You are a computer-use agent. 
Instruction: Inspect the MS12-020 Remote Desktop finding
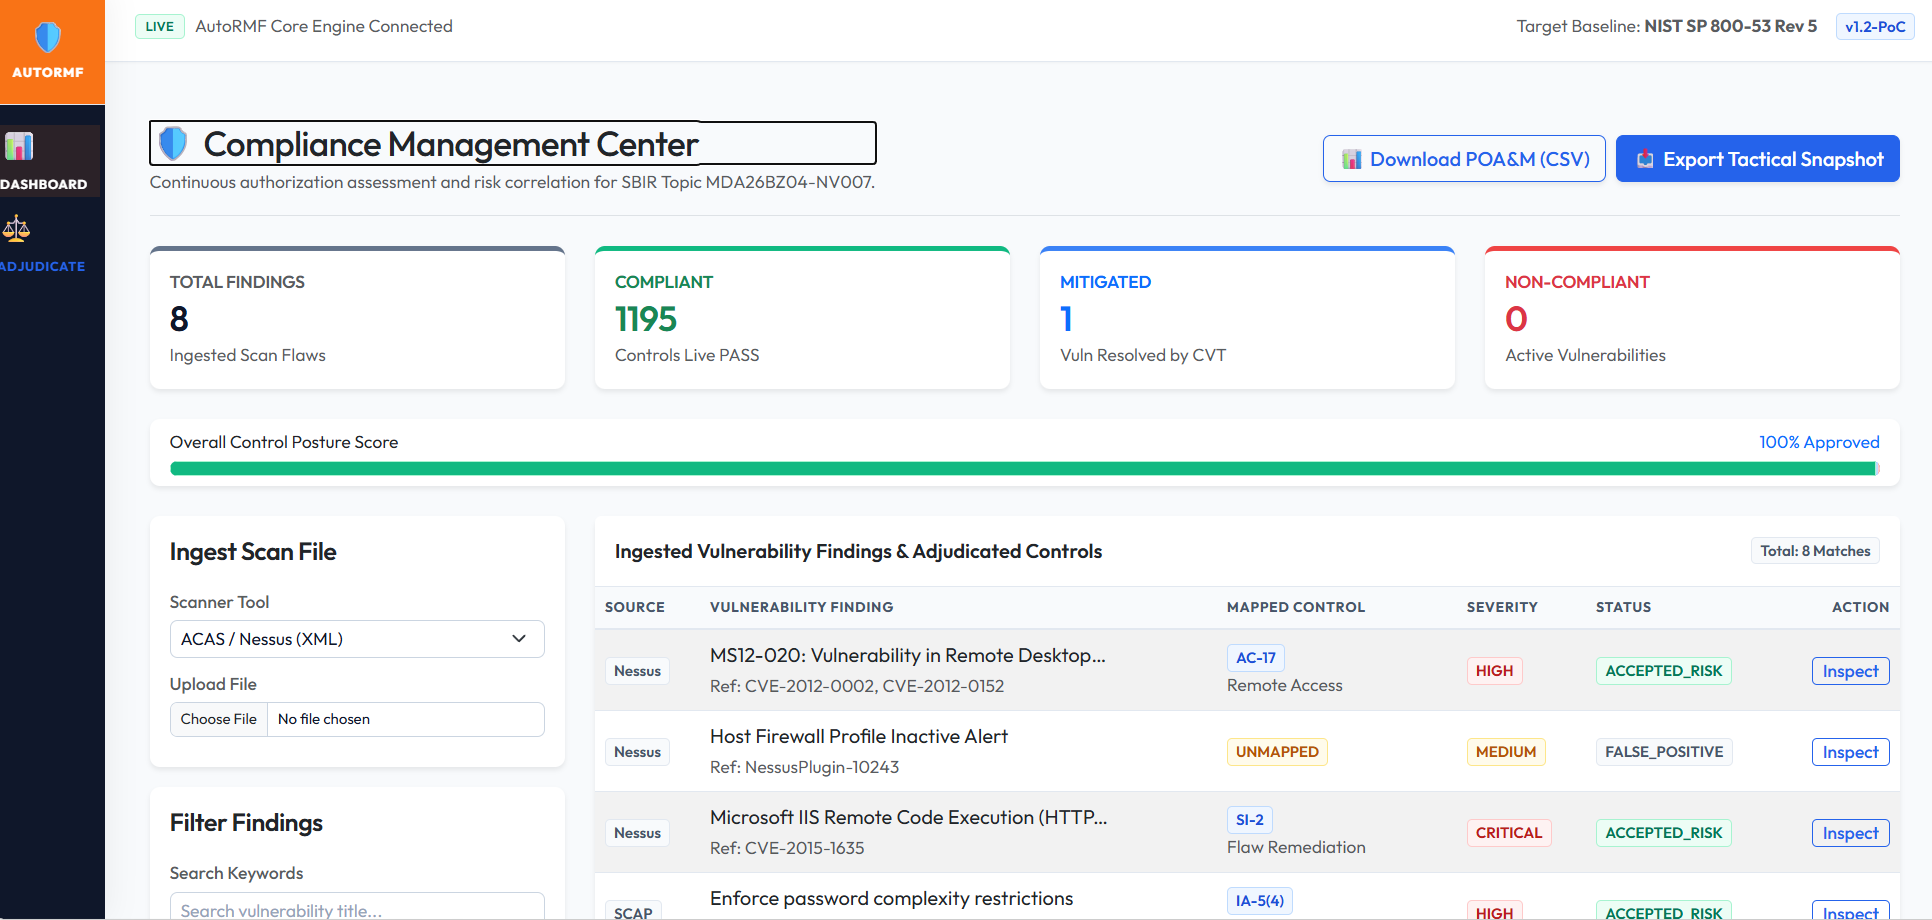(1850, 671)
